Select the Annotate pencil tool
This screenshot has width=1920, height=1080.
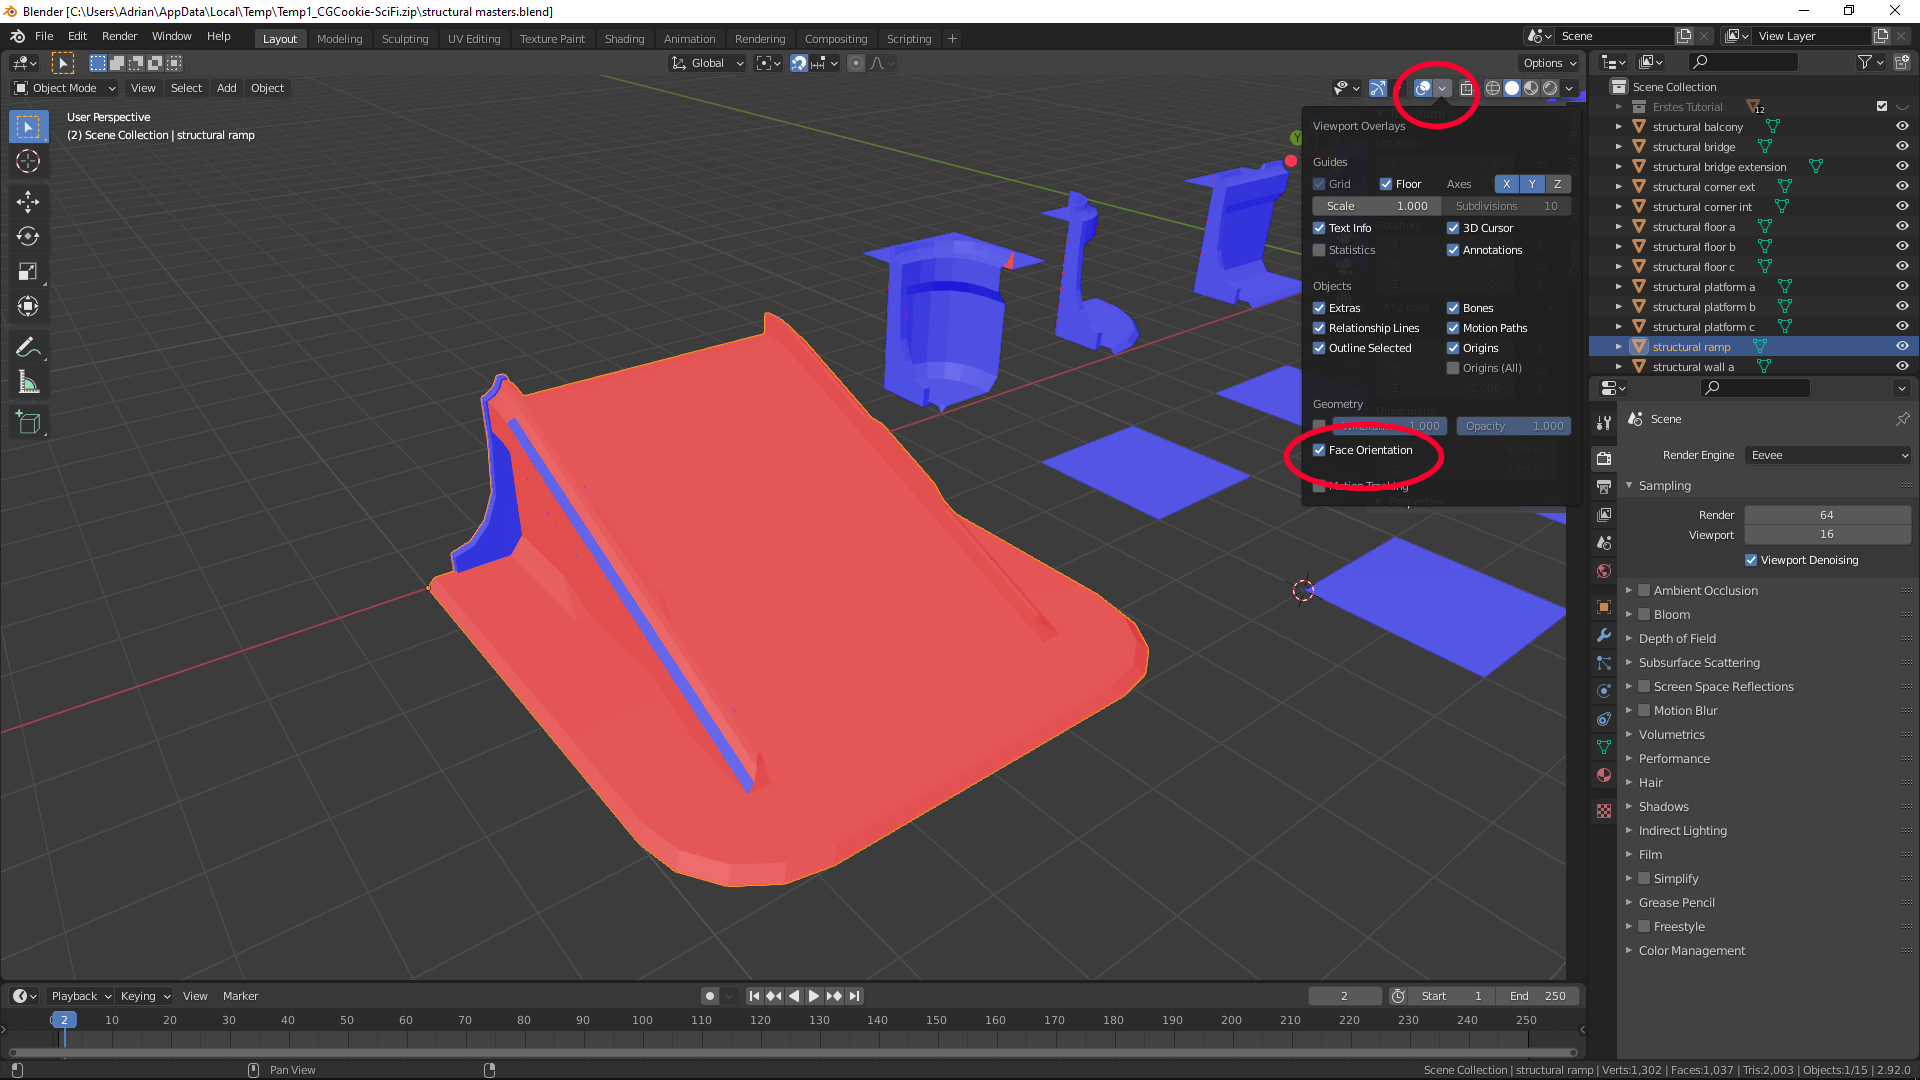[28, 347]
